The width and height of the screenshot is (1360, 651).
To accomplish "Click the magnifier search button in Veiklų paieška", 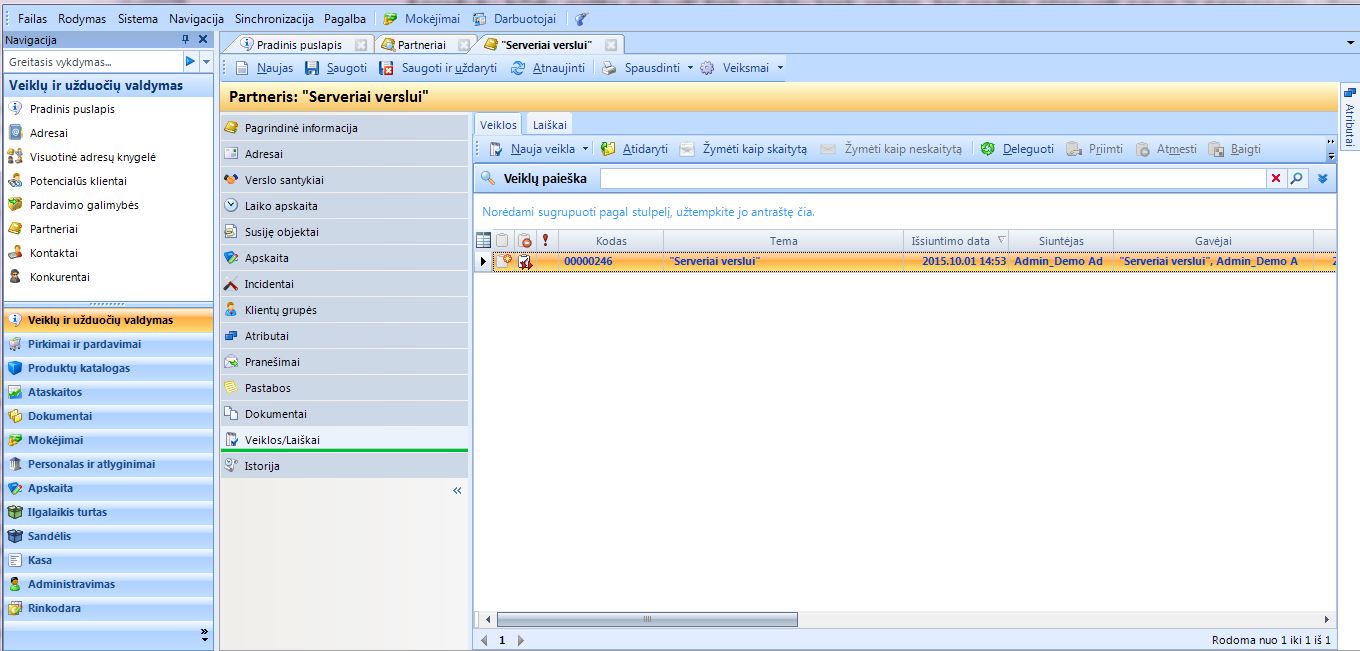I will pos(1297,178).
